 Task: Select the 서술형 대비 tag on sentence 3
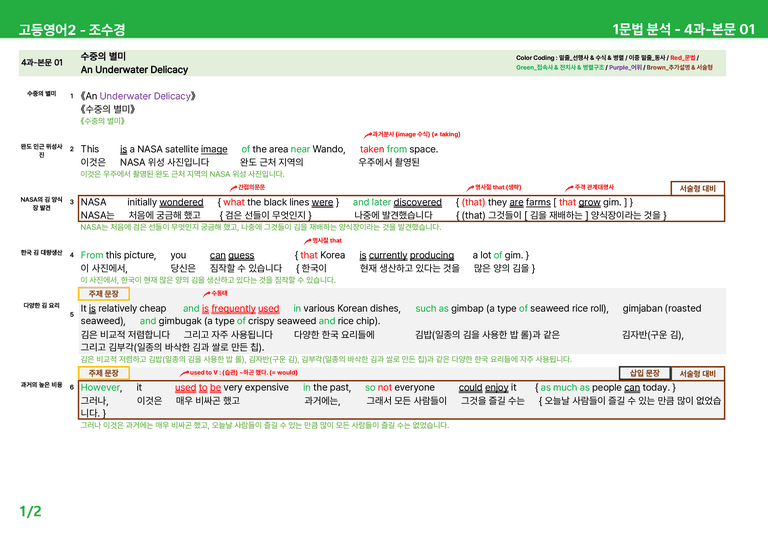[x=697, y=189]
